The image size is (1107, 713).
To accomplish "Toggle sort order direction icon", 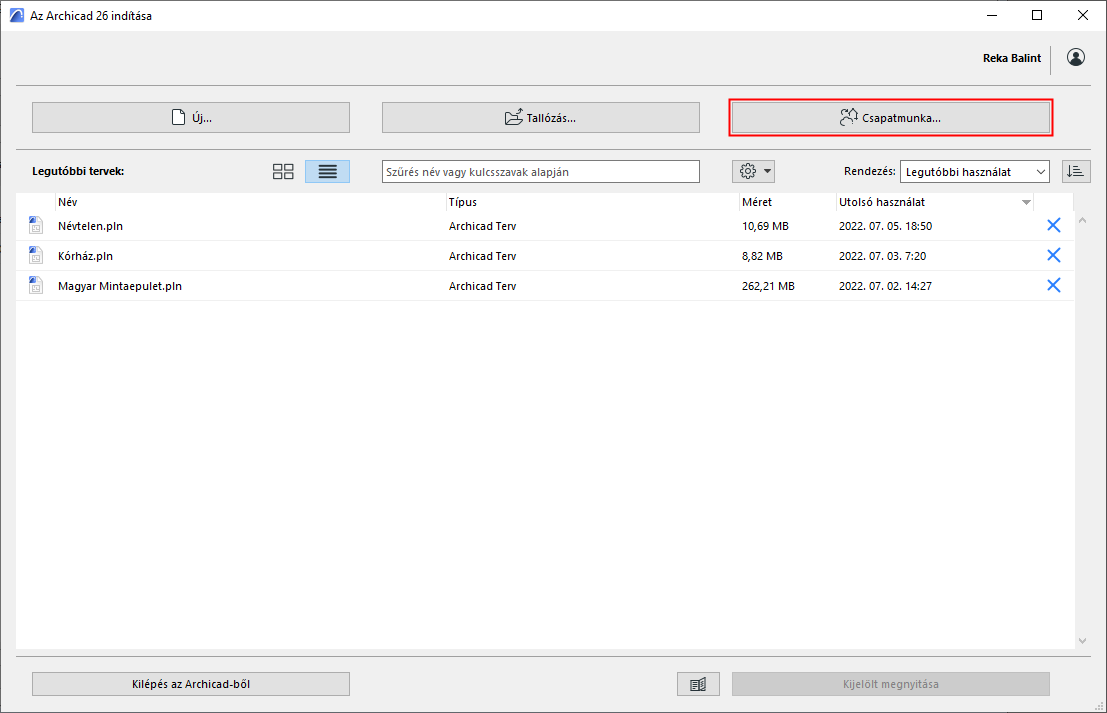I will tap(1076, 172).
